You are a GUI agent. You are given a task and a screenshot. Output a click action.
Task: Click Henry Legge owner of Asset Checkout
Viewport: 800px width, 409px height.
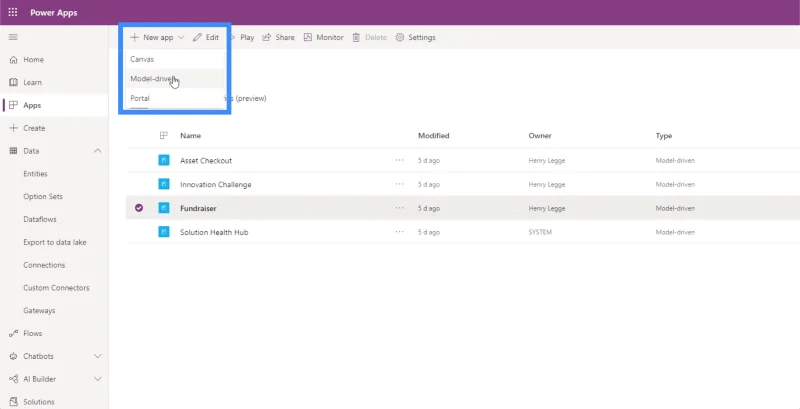tap(547, 161)
